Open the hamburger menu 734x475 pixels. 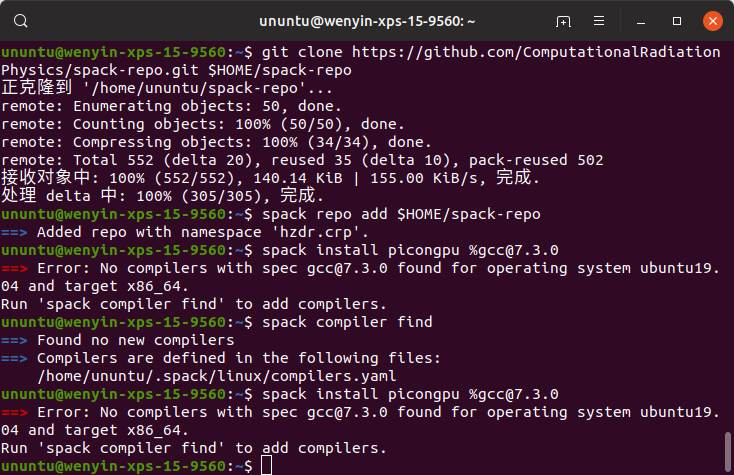click(599, 21)
